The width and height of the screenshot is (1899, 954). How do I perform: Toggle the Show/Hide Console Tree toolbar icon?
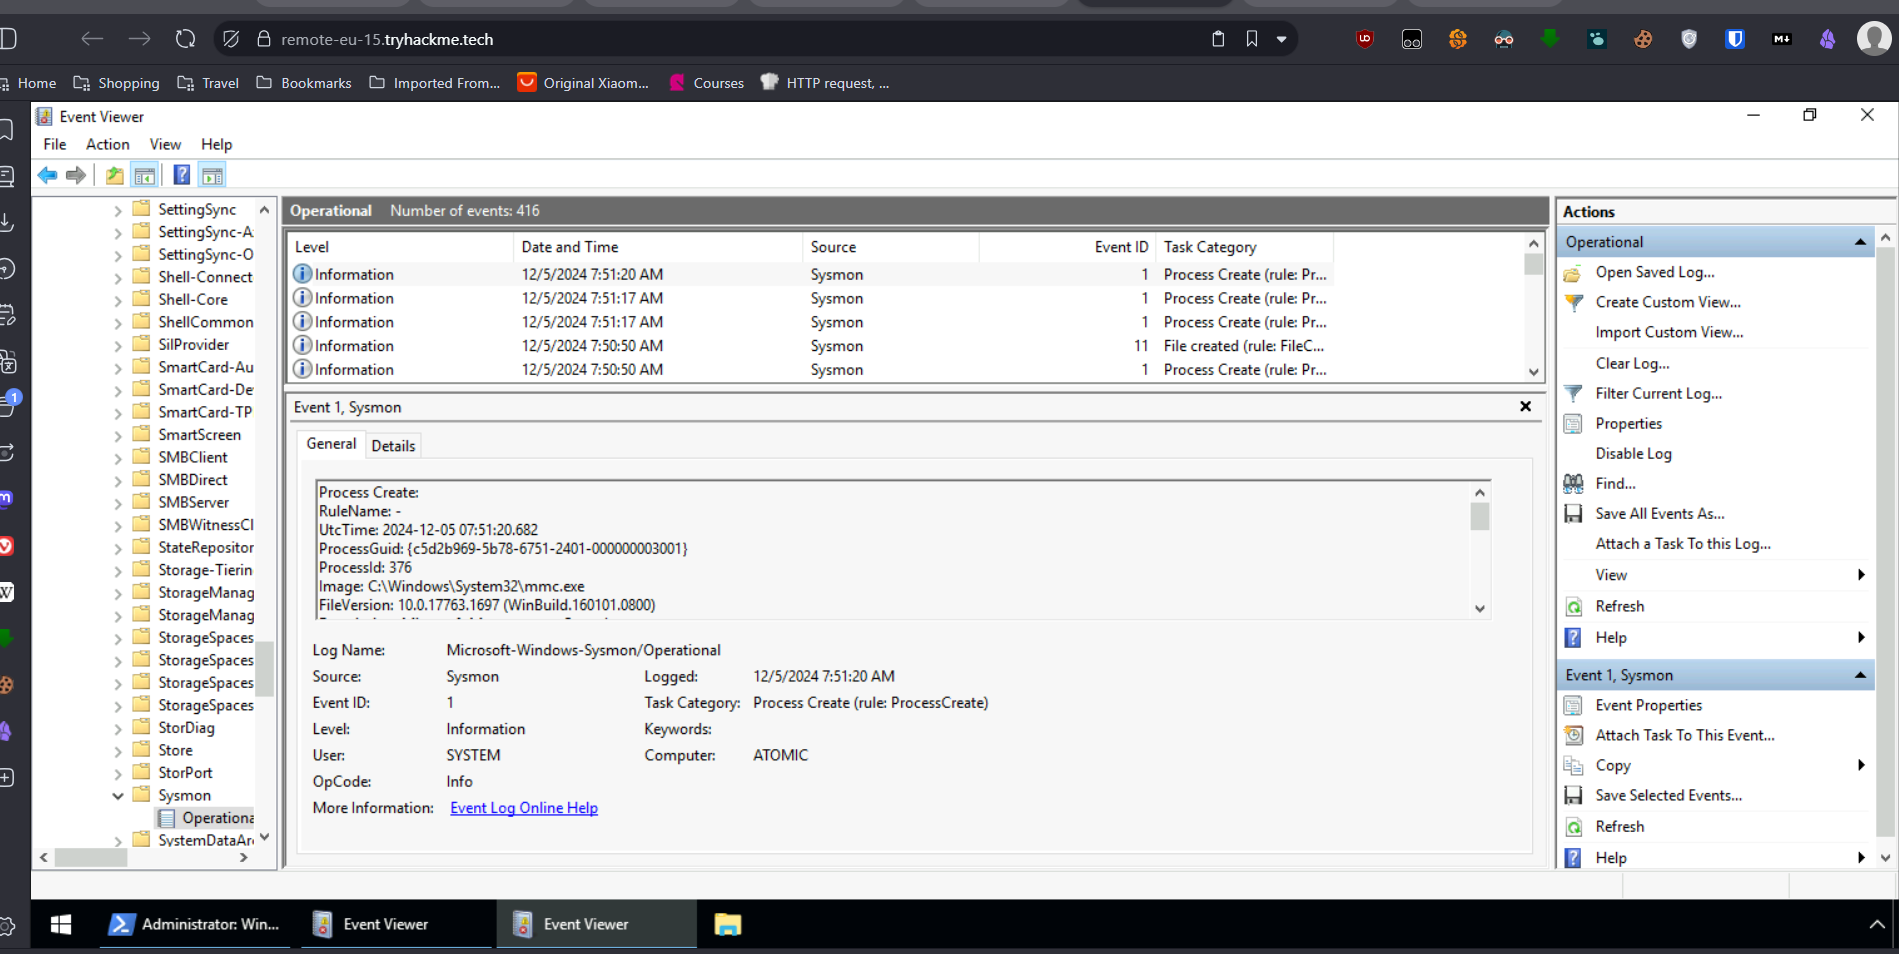[145, 175]
